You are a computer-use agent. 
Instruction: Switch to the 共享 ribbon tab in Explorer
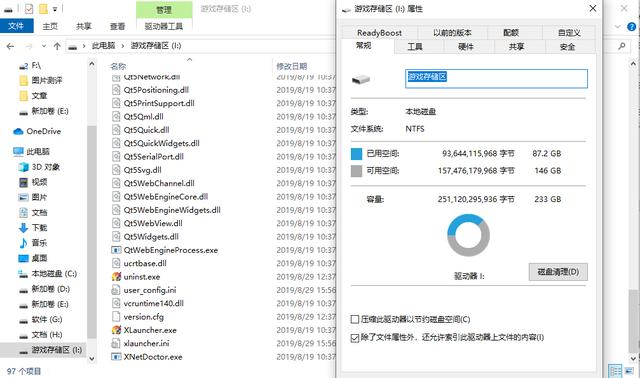tap(84, 26)
